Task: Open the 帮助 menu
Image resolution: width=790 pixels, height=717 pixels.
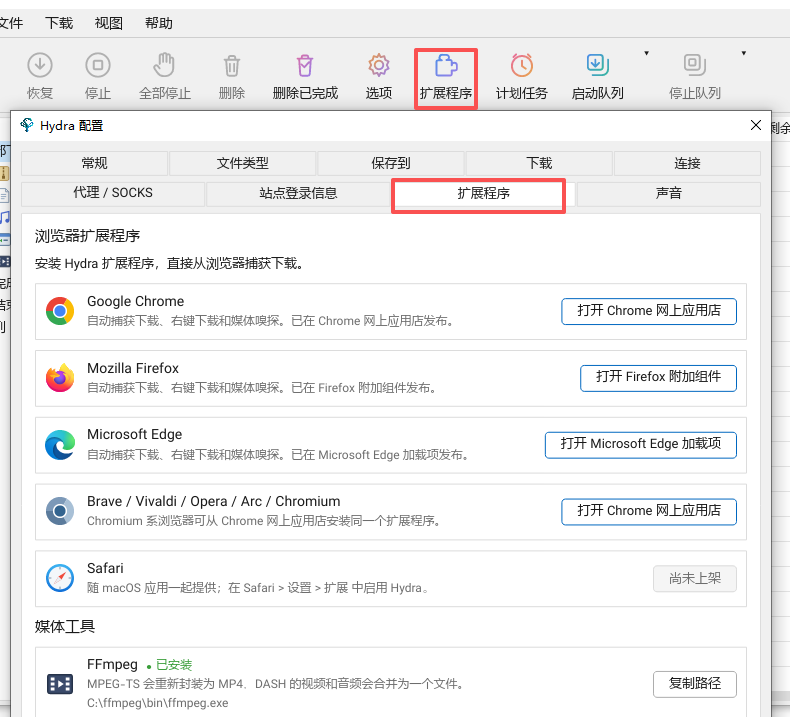Action: pos(159,23)
